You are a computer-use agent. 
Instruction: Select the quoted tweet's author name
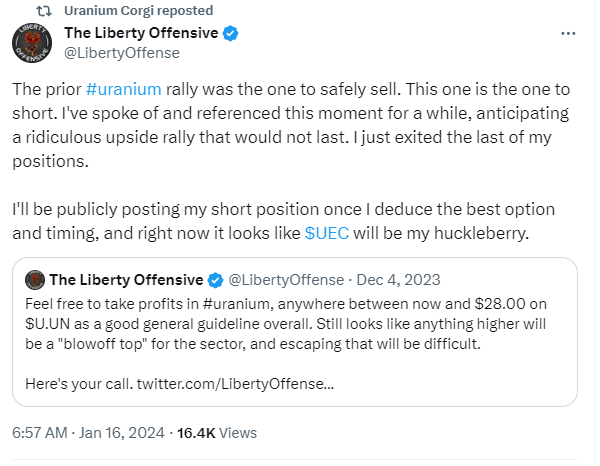pos(125,278)
